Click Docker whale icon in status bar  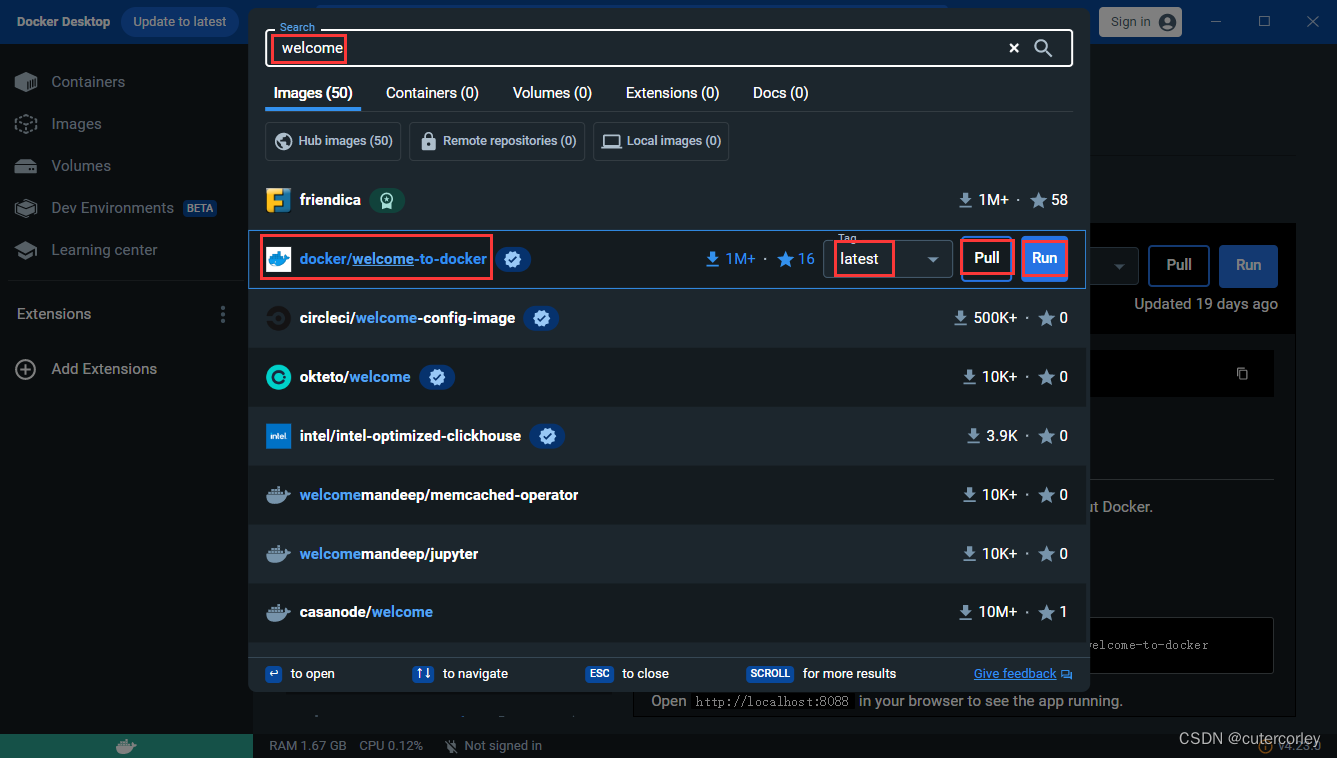pyautogui.click(x=126, y=746)
